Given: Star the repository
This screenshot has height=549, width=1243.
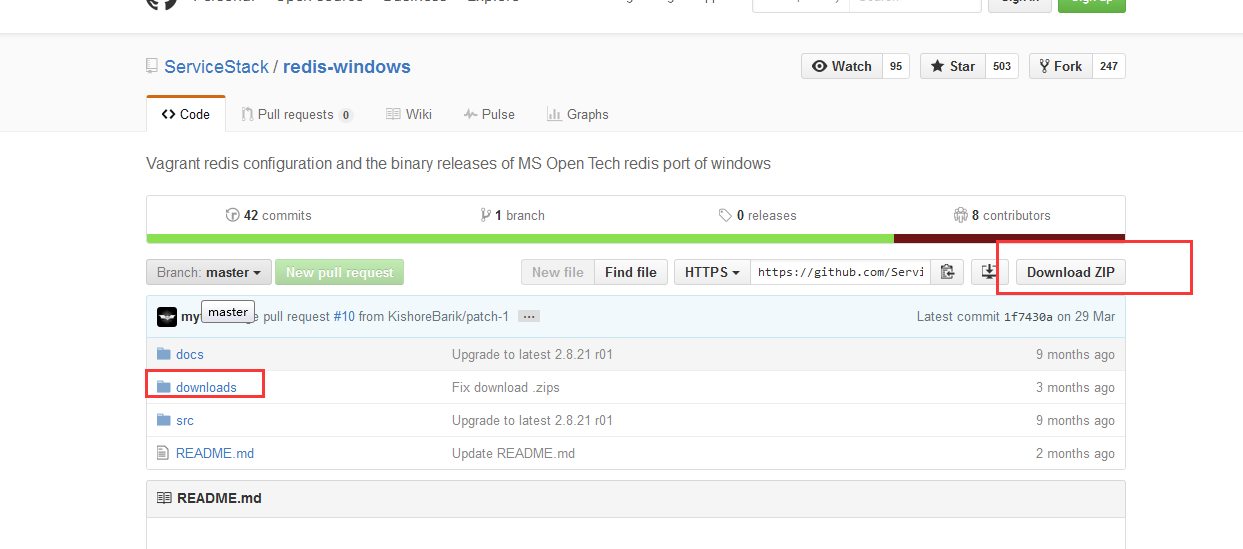Looking at the screenshot, I should point(953,66).
